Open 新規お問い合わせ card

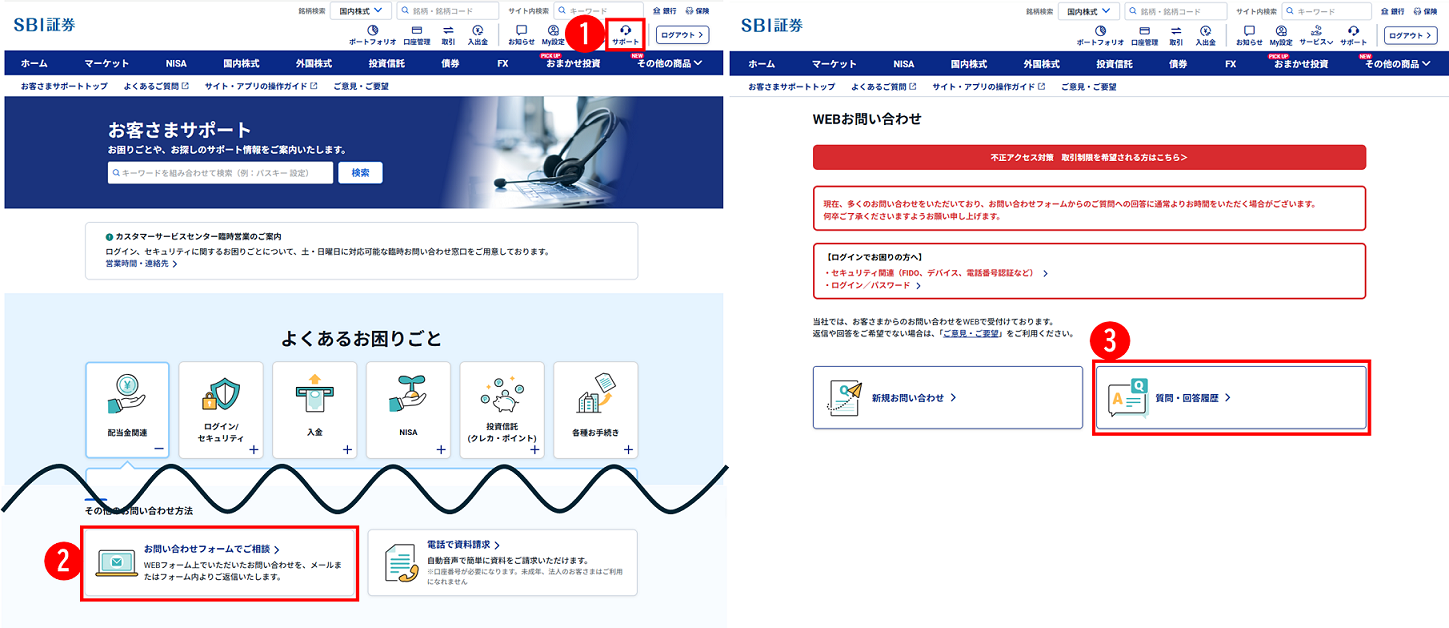(948, 397)
